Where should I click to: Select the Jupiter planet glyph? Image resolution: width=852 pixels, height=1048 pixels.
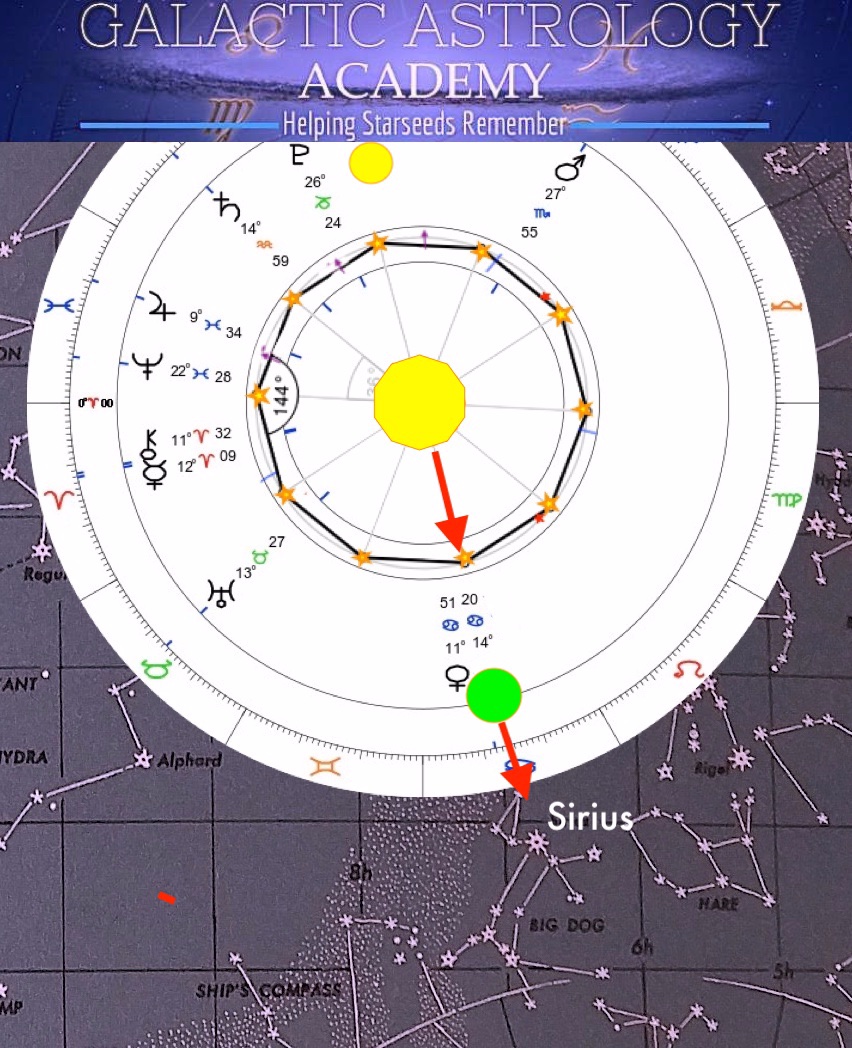161,305
